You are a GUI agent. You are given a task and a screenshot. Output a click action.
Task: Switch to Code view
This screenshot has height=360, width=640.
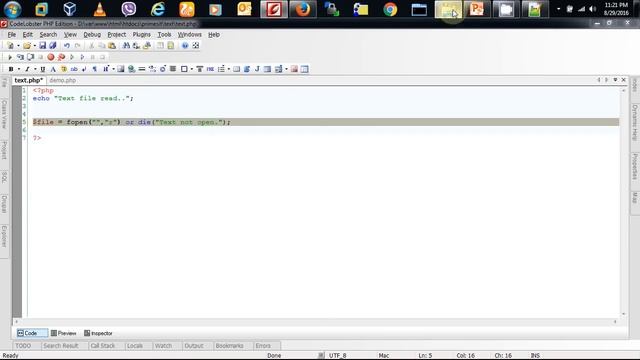point(31,333)
